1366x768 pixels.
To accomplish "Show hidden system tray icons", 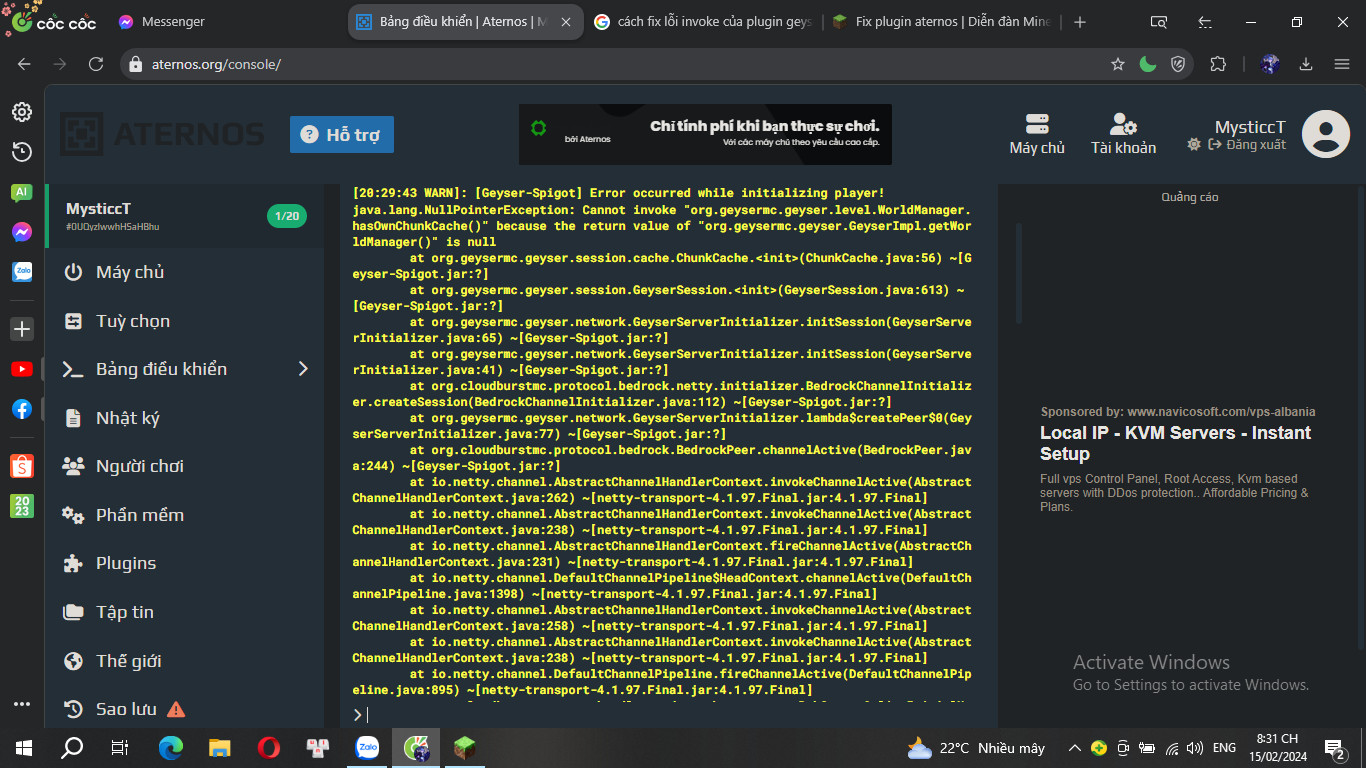I will (x=1075, y=748).
